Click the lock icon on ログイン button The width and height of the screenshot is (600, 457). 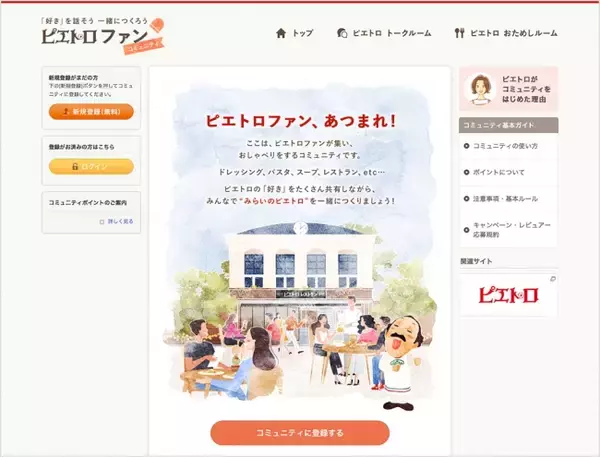75,166
